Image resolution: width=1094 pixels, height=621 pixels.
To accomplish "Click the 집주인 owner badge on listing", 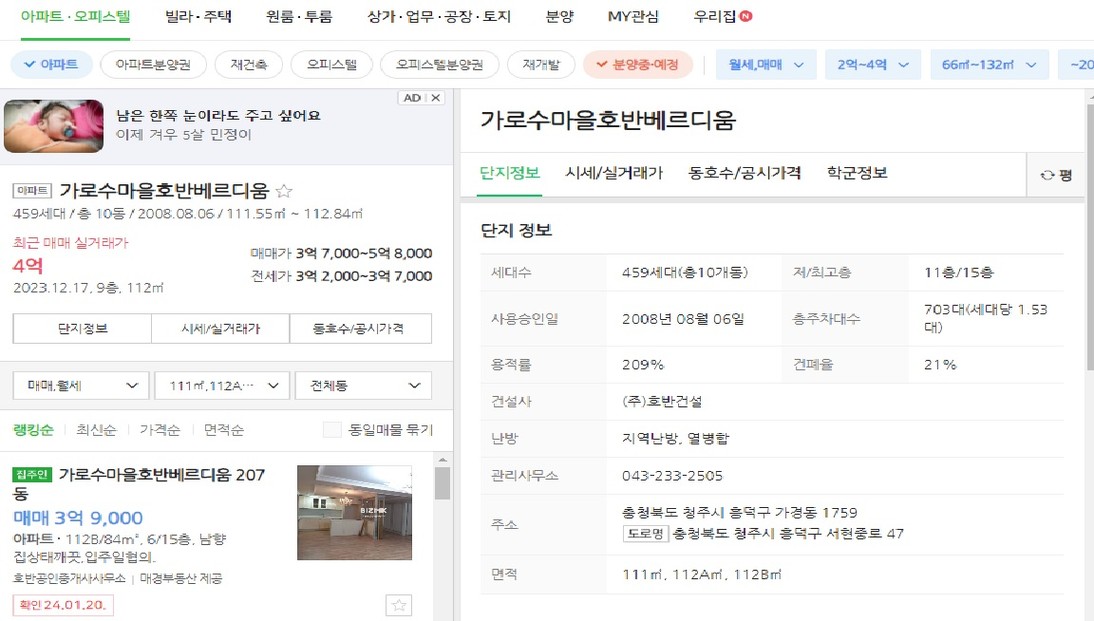I will coord(32,474).
